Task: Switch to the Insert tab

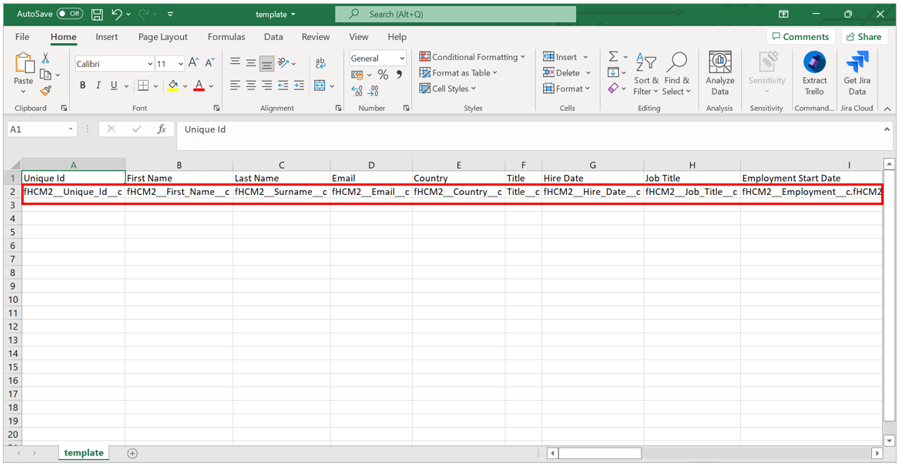Action: [x=107, y=37]
